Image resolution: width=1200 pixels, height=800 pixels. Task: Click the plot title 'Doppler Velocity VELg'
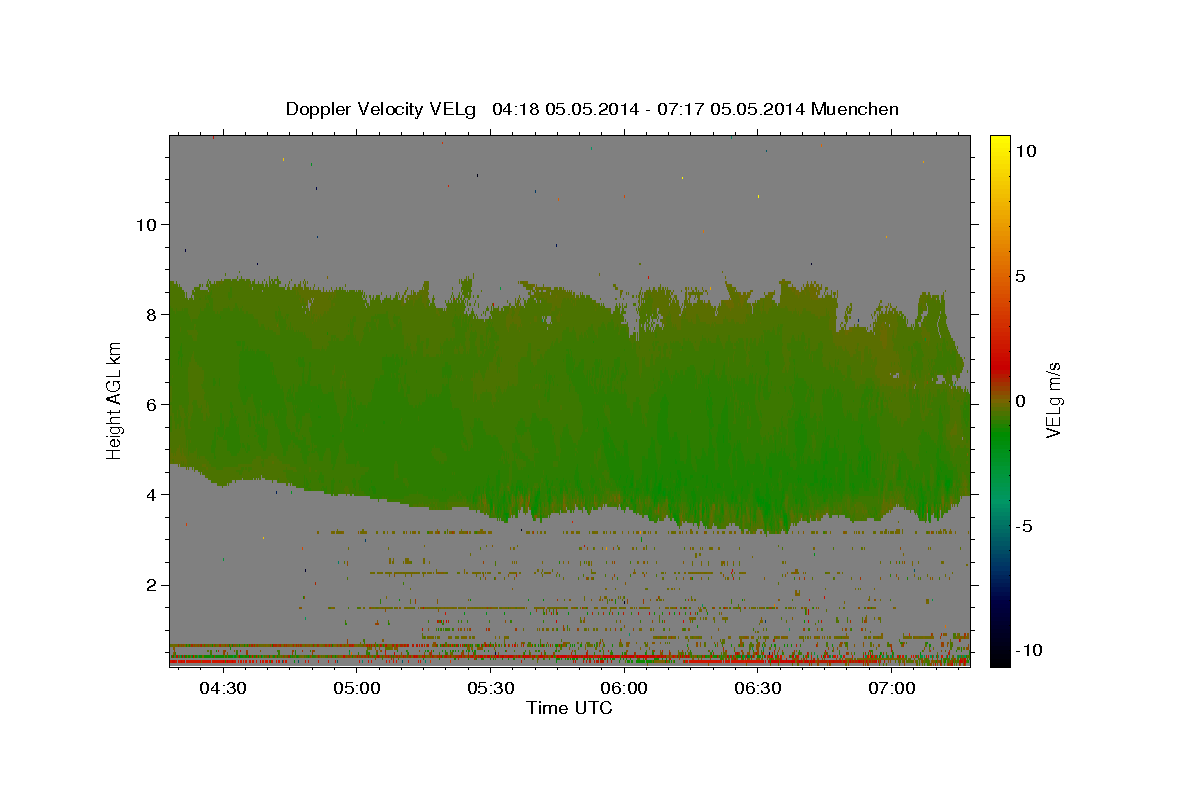[x=382, y=109]
